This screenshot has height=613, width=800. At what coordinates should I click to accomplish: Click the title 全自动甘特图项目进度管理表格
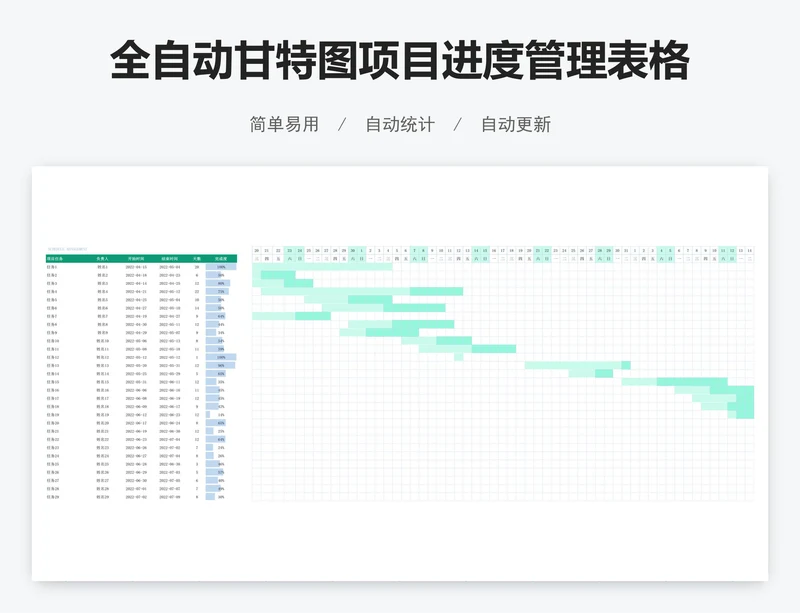click(399, 61)
